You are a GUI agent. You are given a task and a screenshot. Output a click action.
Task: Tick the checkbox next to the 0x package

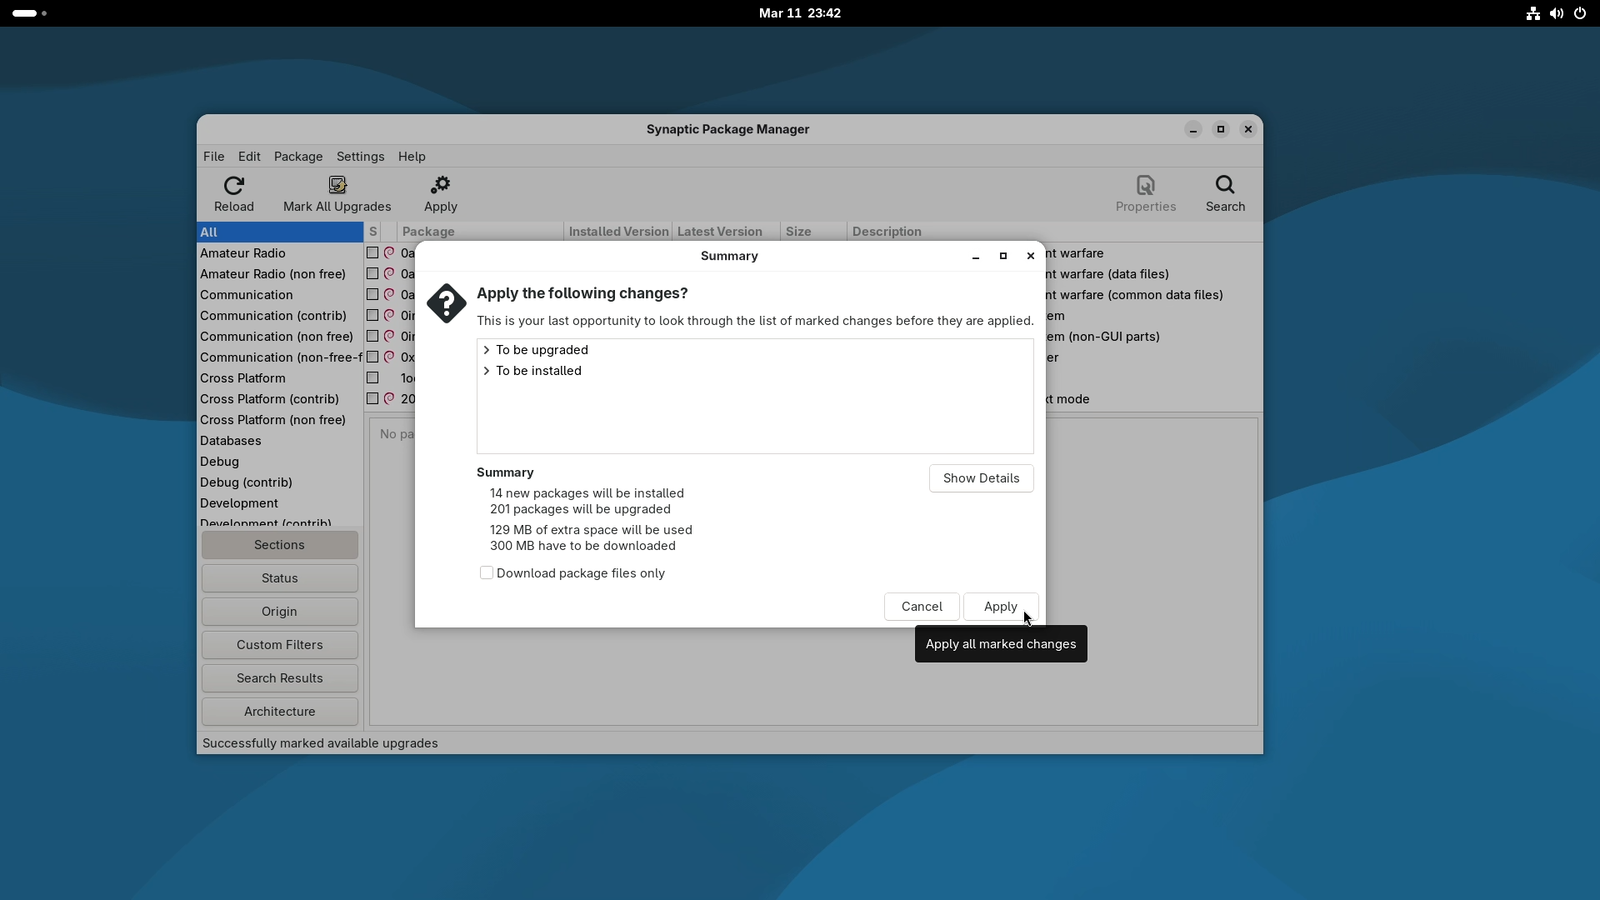[371, 356]
